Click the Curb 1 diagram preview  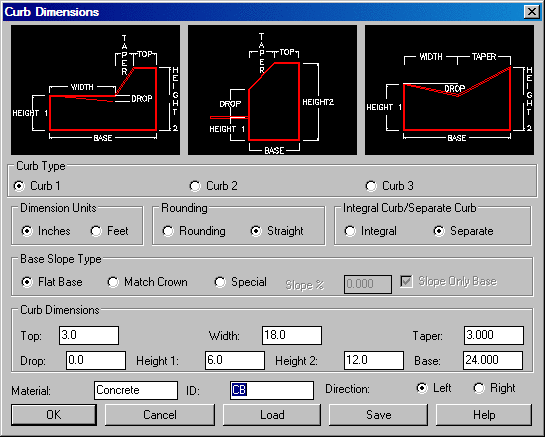pos(96,90)
